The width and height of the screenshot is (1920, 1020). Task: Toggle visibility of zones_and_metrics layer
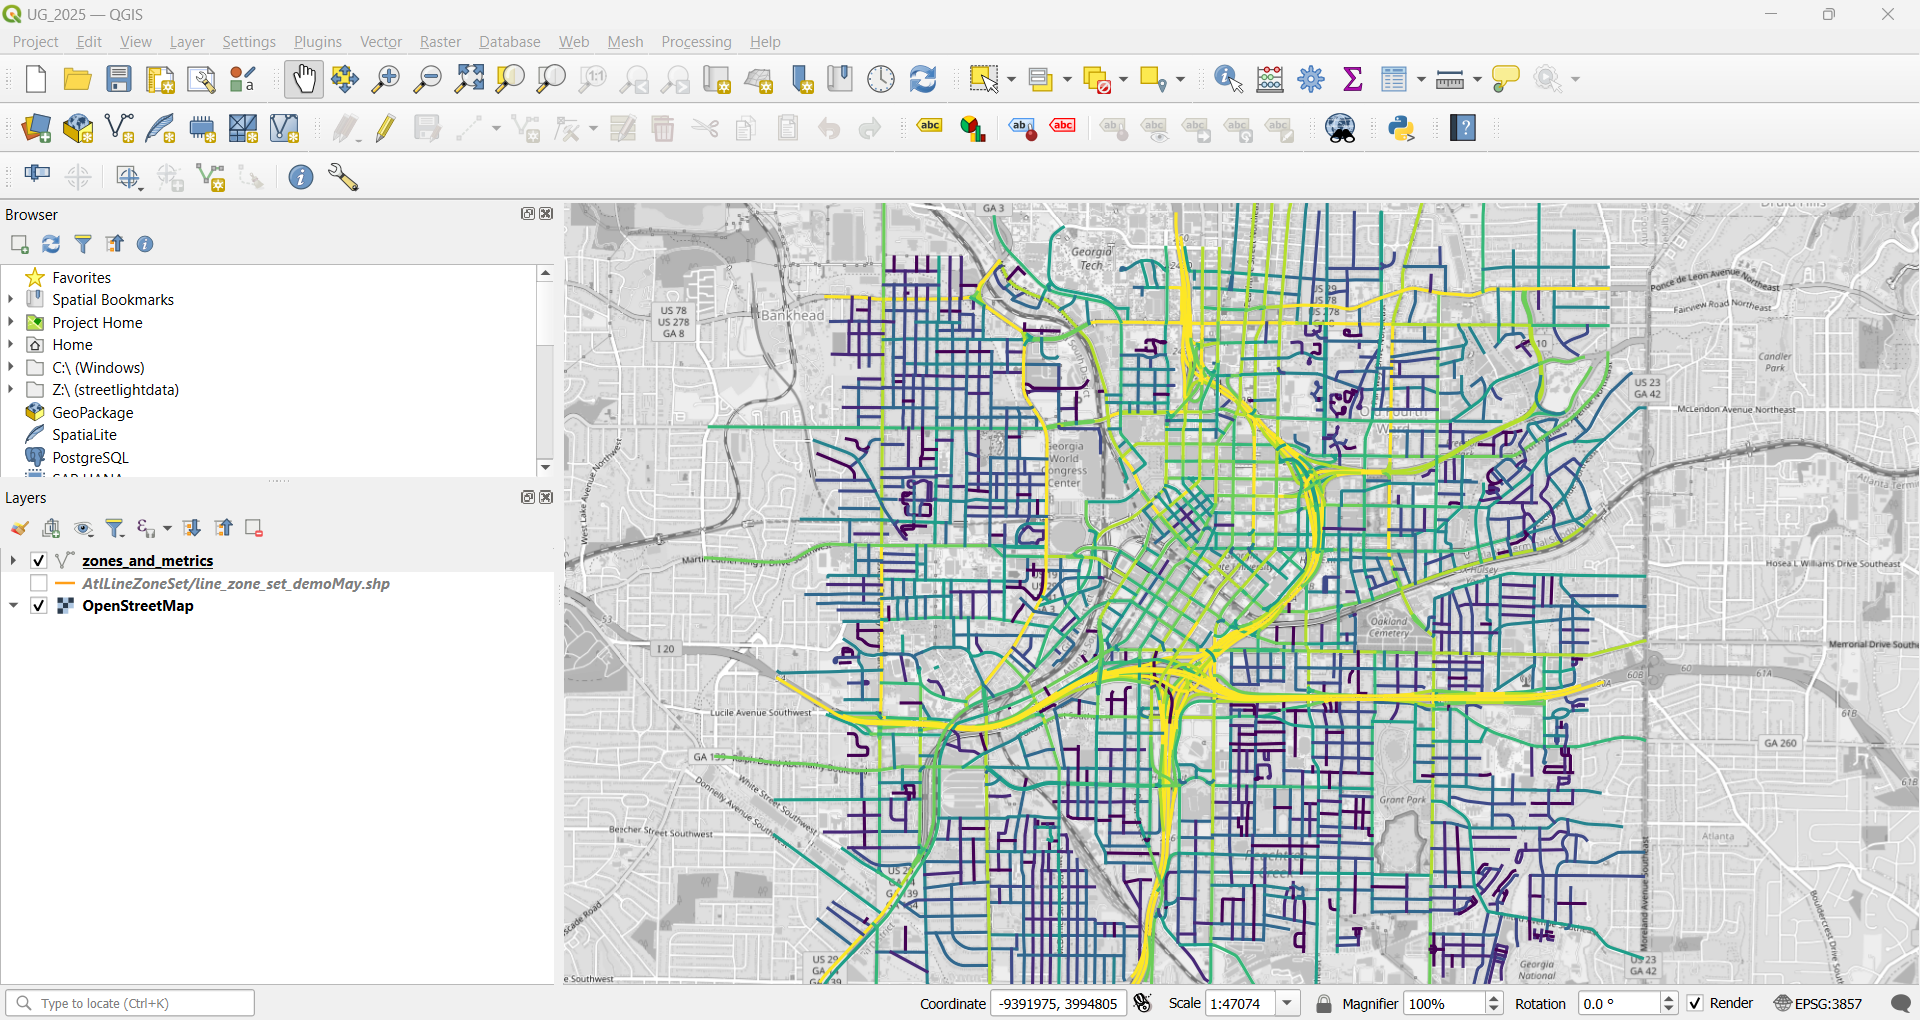pyautogui.click(x=39, y=561)
